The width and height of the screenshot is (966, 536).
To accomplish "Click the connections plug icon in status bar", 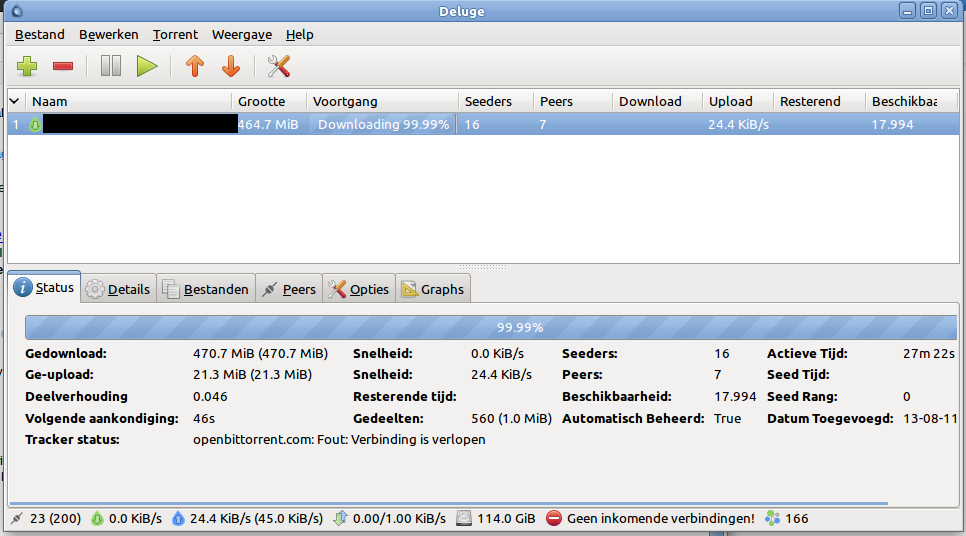I will tap(17, 519).
